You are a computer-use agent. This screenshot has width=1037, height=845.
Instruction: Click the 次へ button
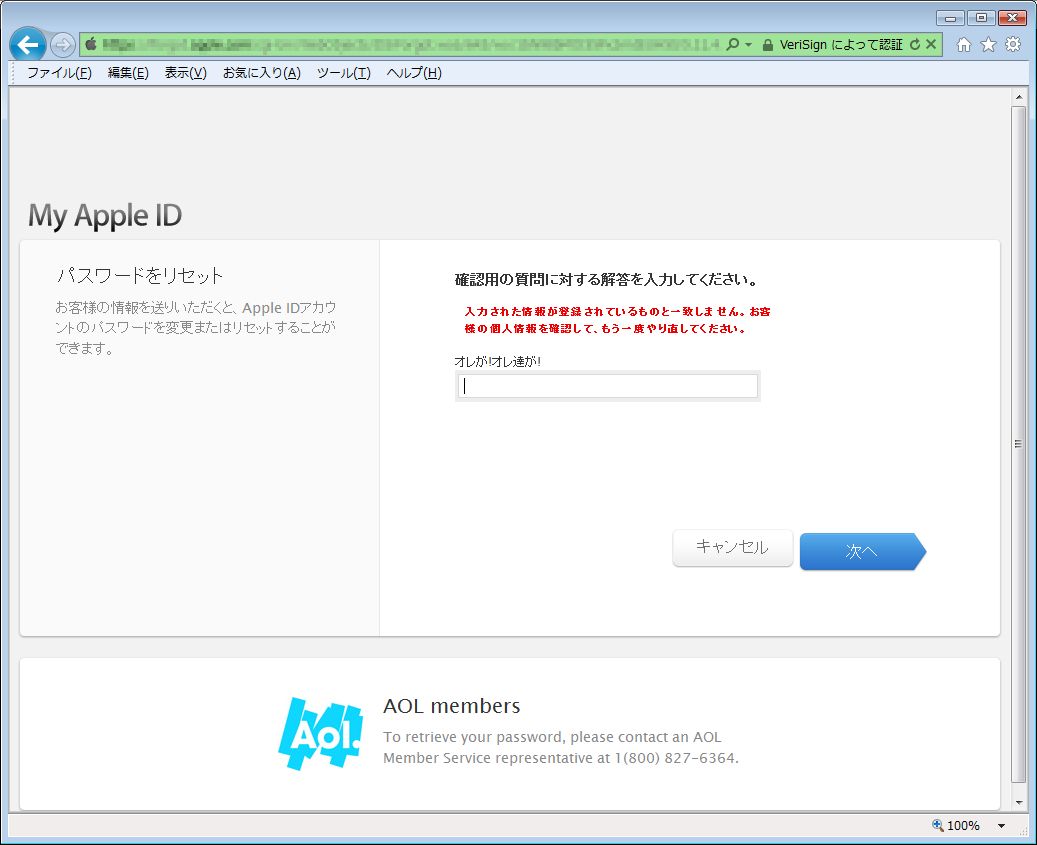pos(862,551)
